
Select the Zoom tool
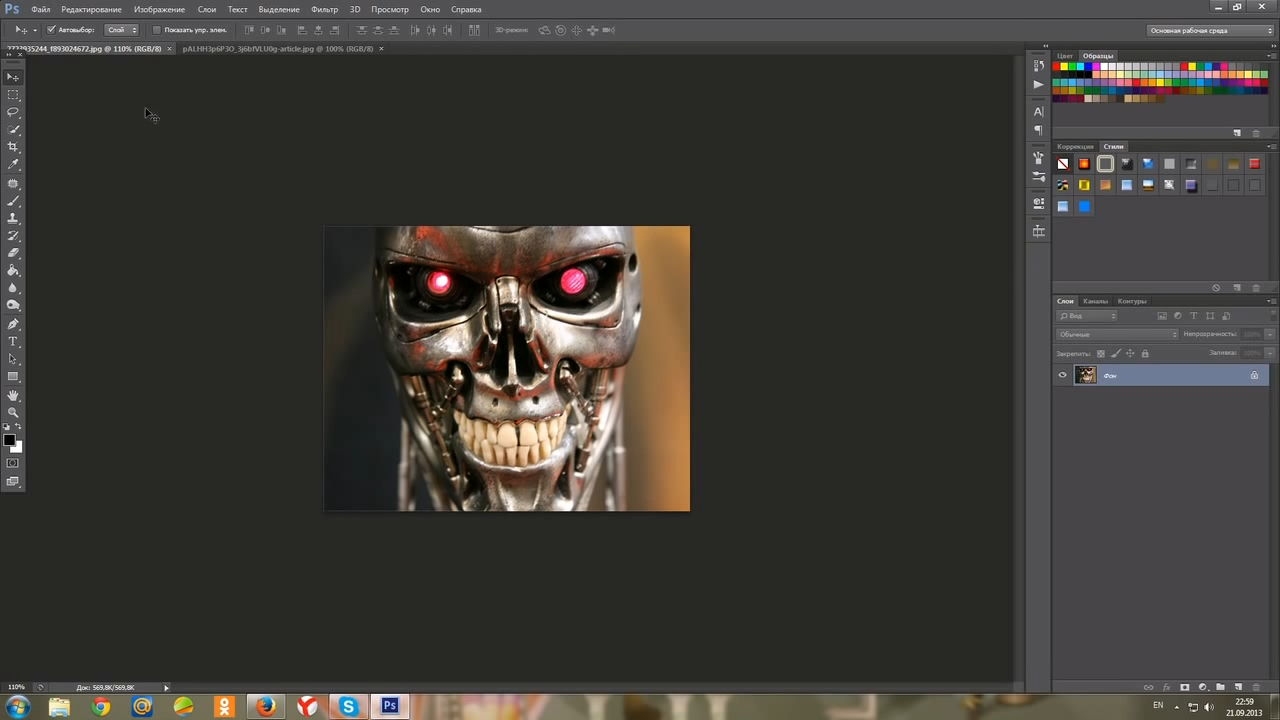[x=13, y=413]
